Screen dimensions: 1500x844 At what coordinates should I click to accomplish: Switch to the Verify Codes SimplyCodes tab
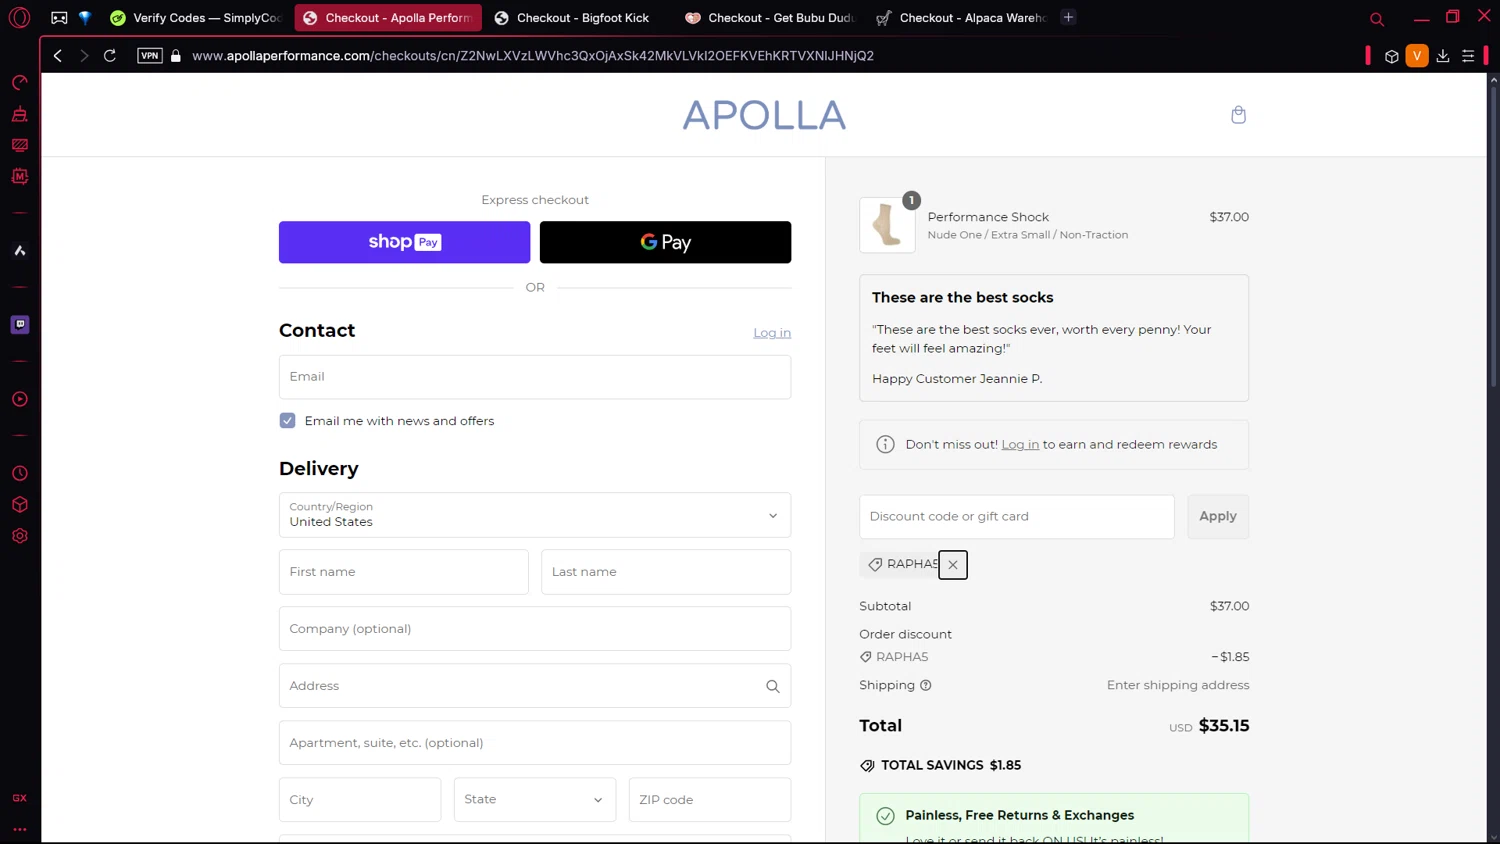click(197, 18)
